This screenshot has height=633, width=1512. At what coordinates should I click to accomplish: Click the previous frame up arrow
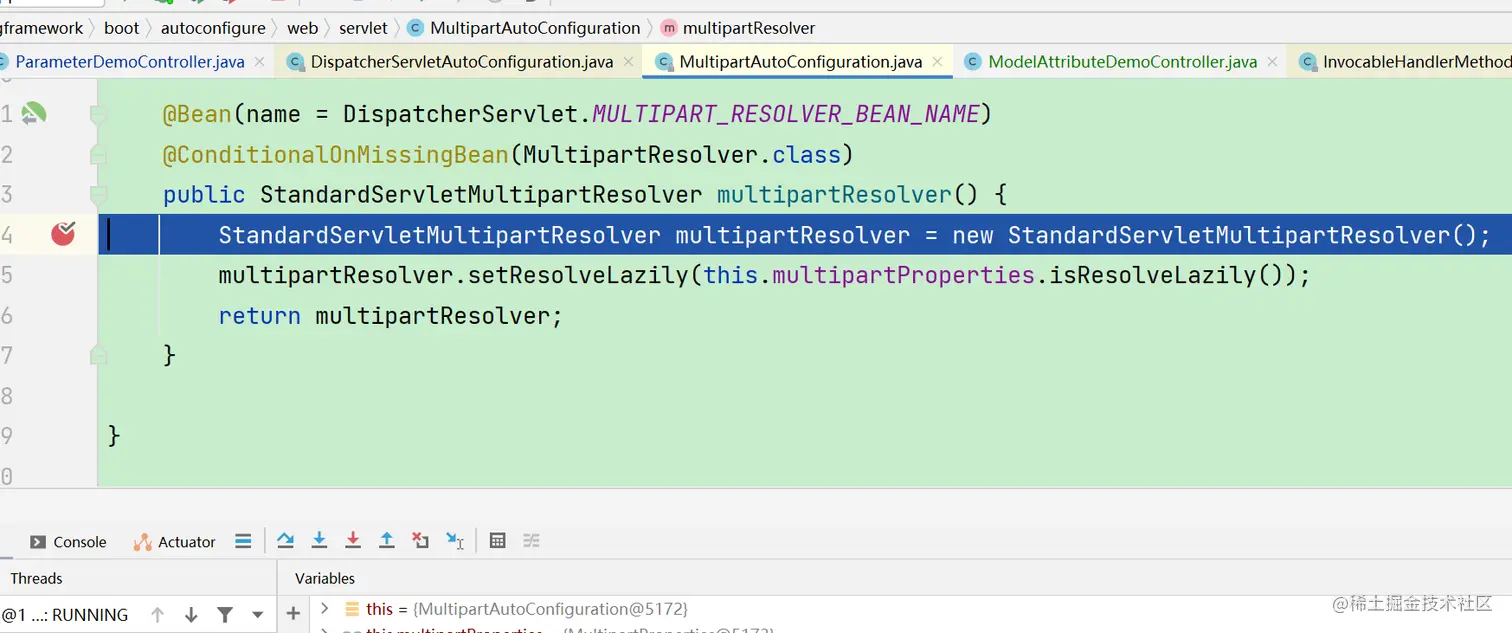157,615
